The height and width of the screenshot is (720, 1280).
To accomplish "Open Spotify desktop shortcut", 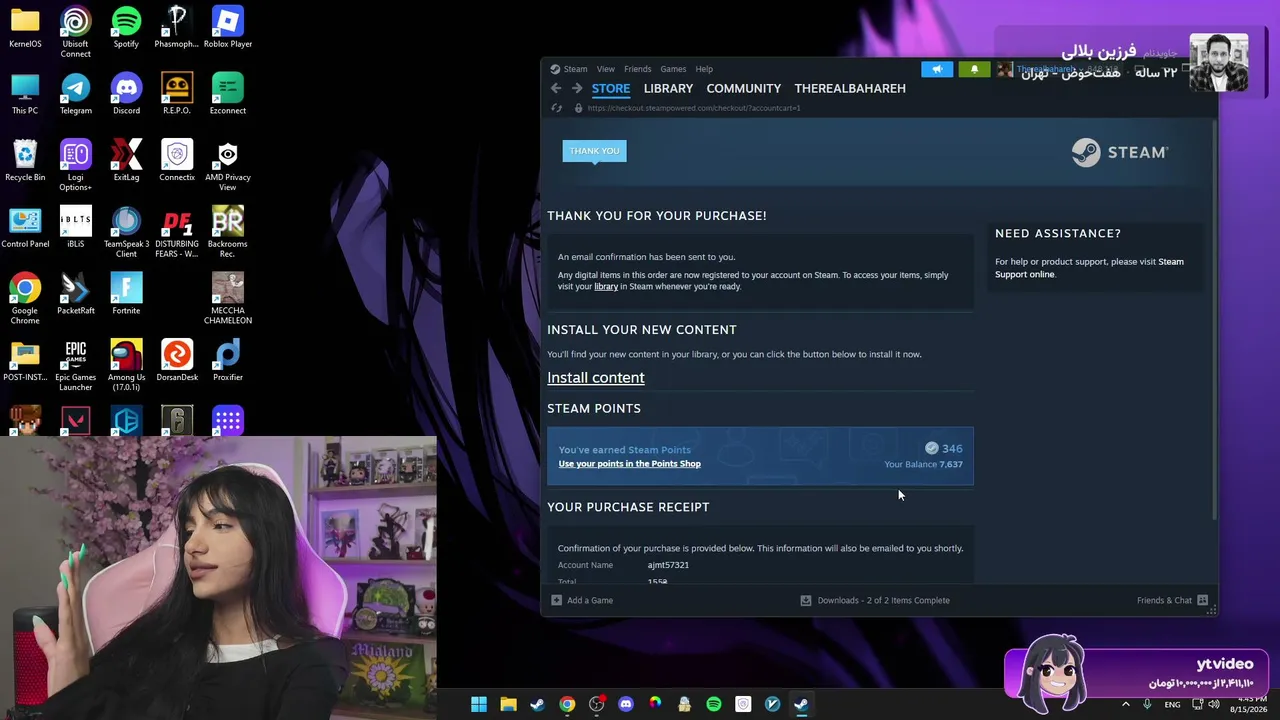I will coord(126,27).
